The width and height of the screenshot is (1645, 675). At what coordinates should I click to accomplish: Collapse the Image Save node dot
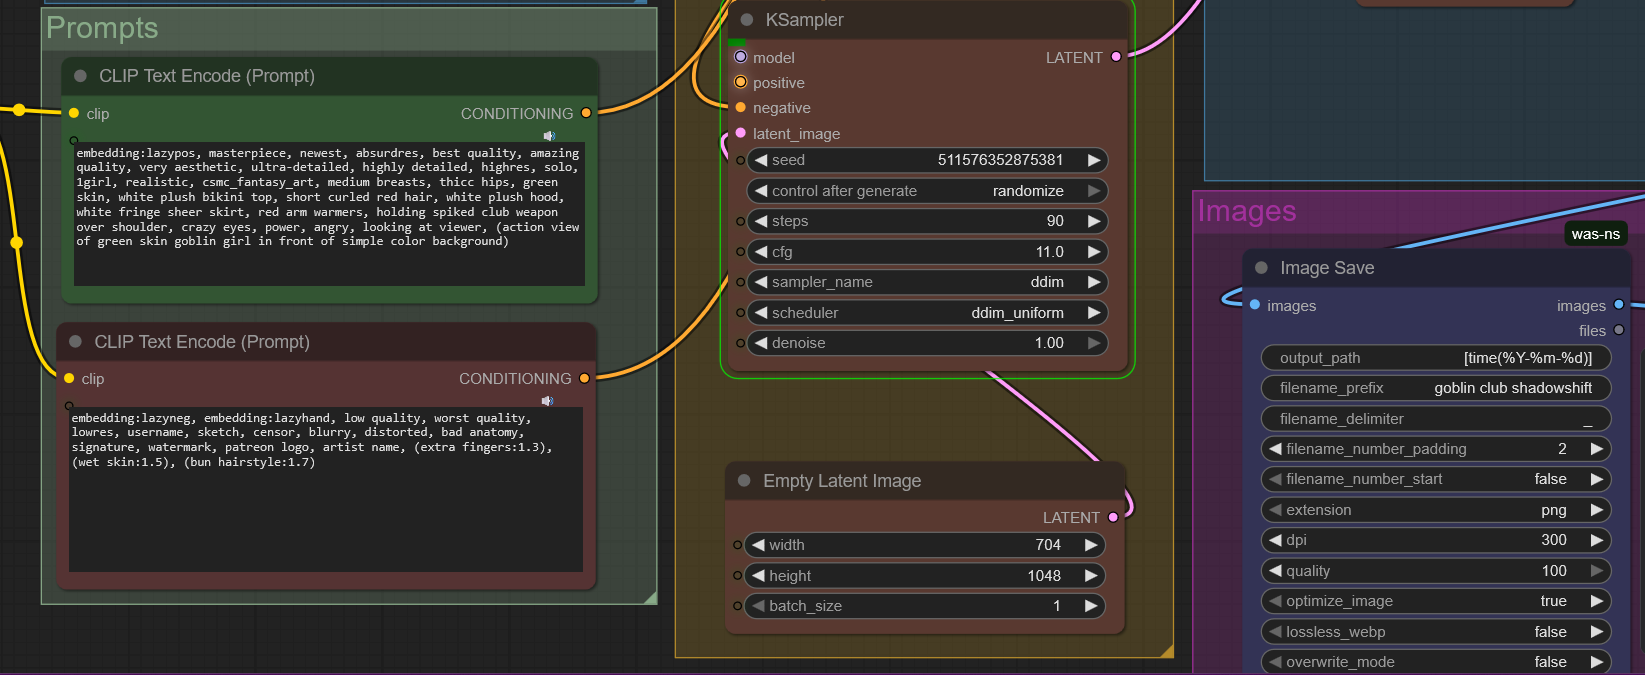(1261, 268)
